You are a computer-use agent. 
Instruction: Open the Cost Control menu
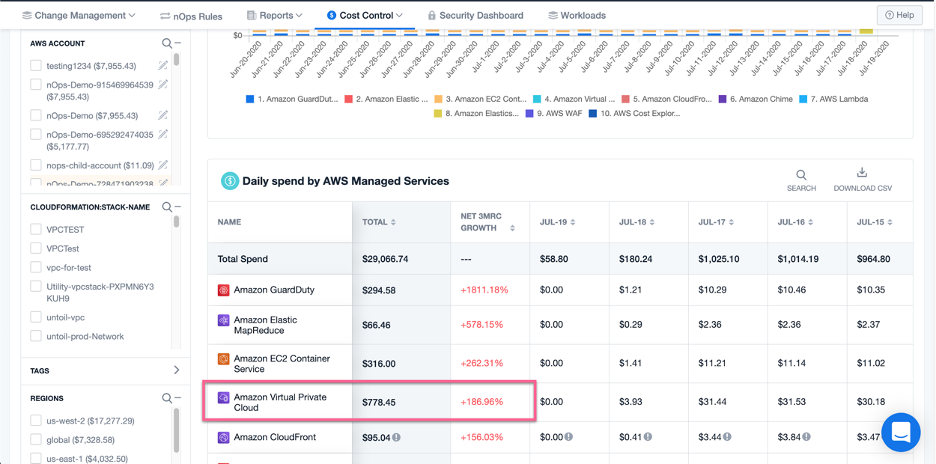coord(365,15)
